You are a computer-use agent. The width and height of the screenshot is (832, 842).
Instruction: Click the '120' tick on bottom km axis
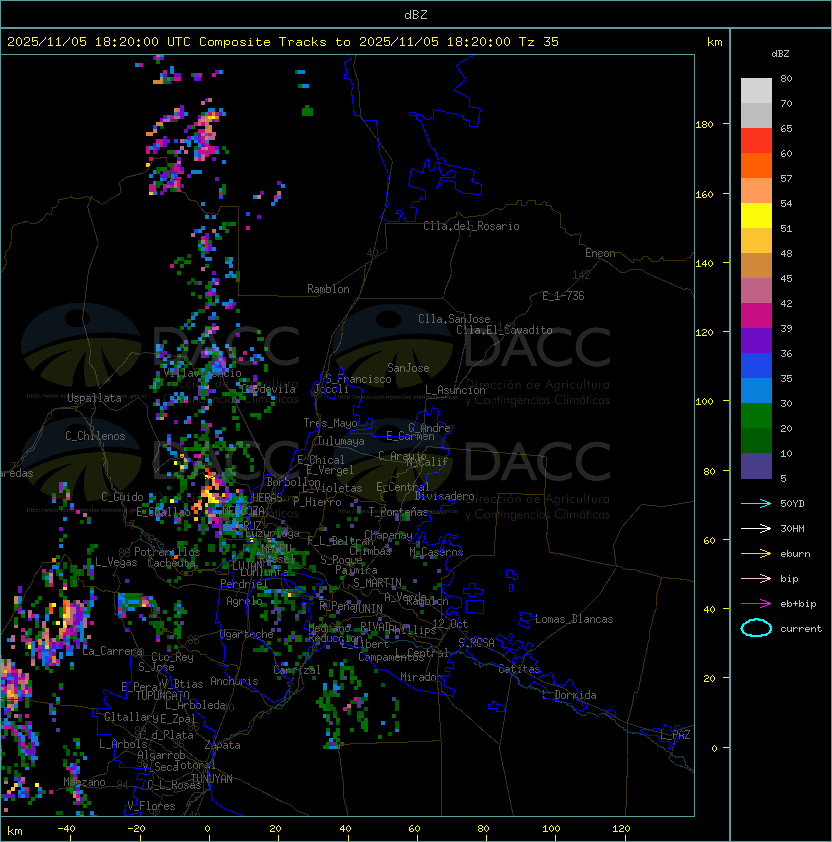coord(621,829)
